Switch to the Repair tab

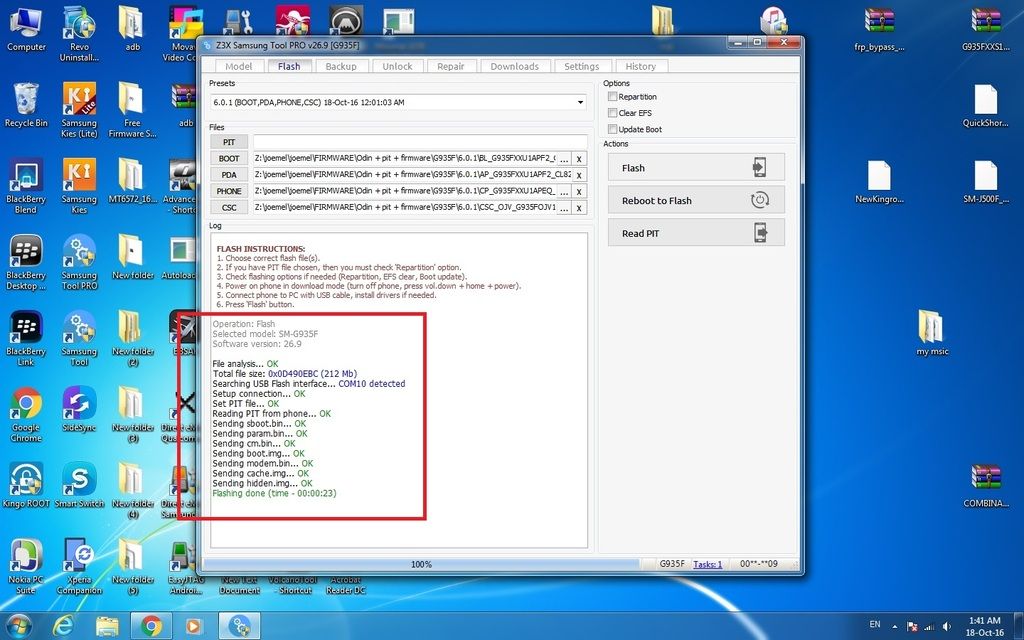[451, 66]
